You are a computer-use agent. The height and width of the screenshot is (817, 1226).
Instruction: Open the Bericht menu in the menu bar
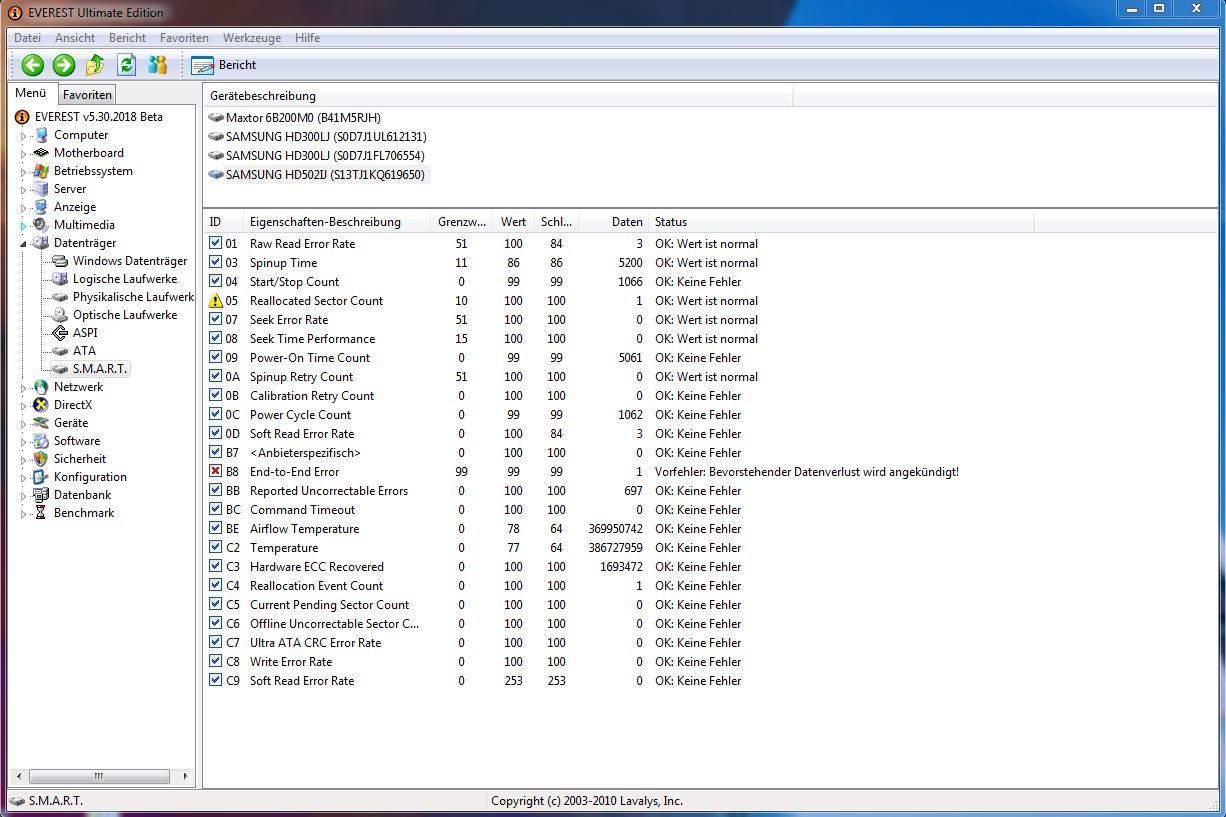128,38
